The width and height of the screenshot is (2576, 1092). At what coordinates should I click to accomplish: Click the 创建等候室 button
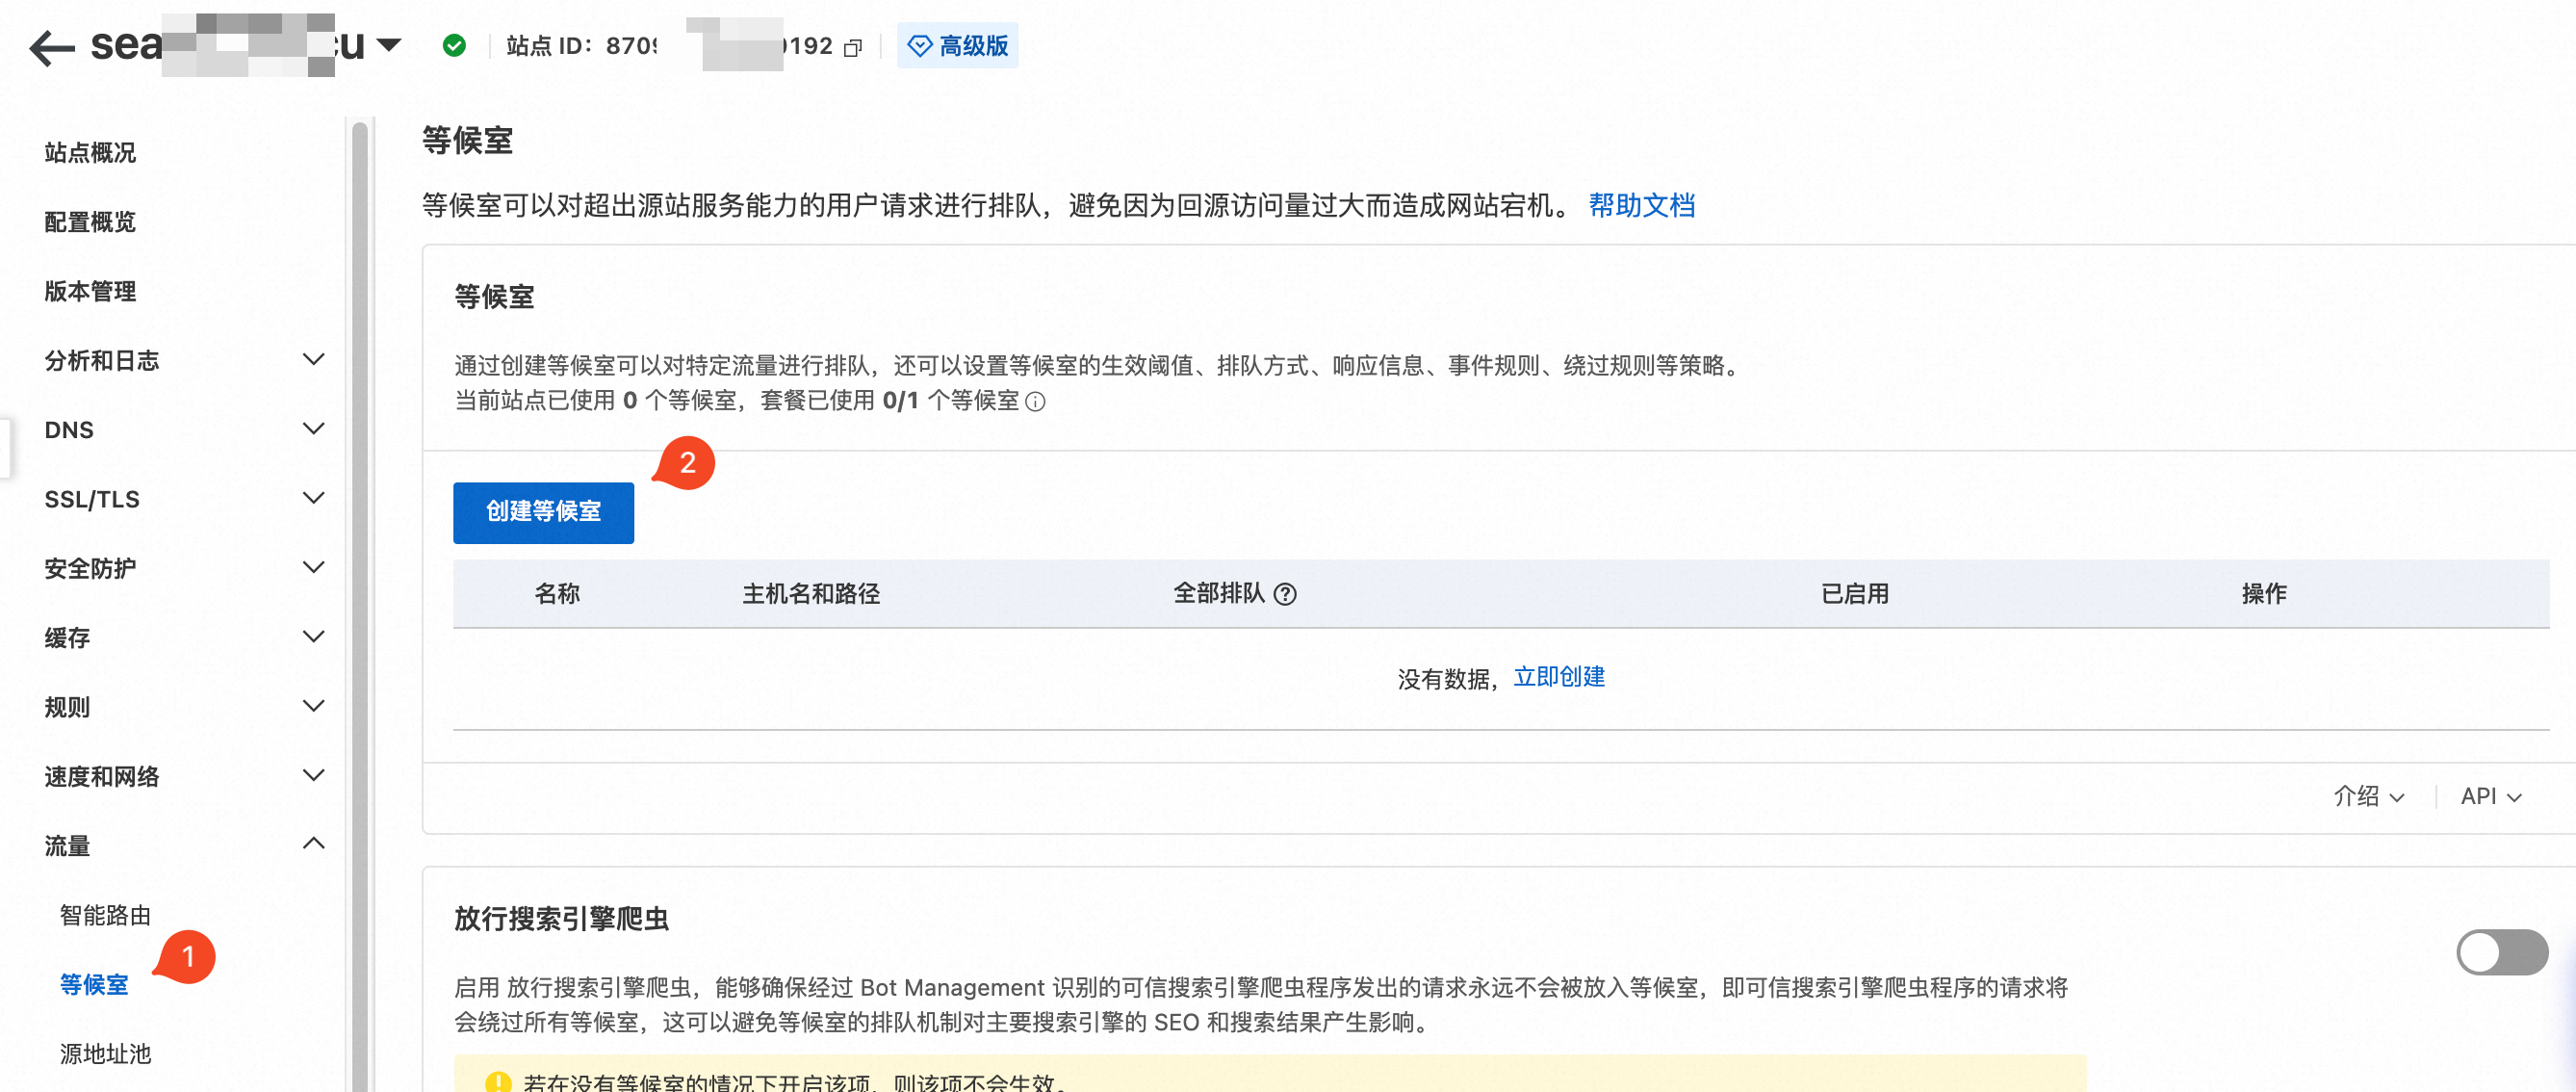[543, 512]
